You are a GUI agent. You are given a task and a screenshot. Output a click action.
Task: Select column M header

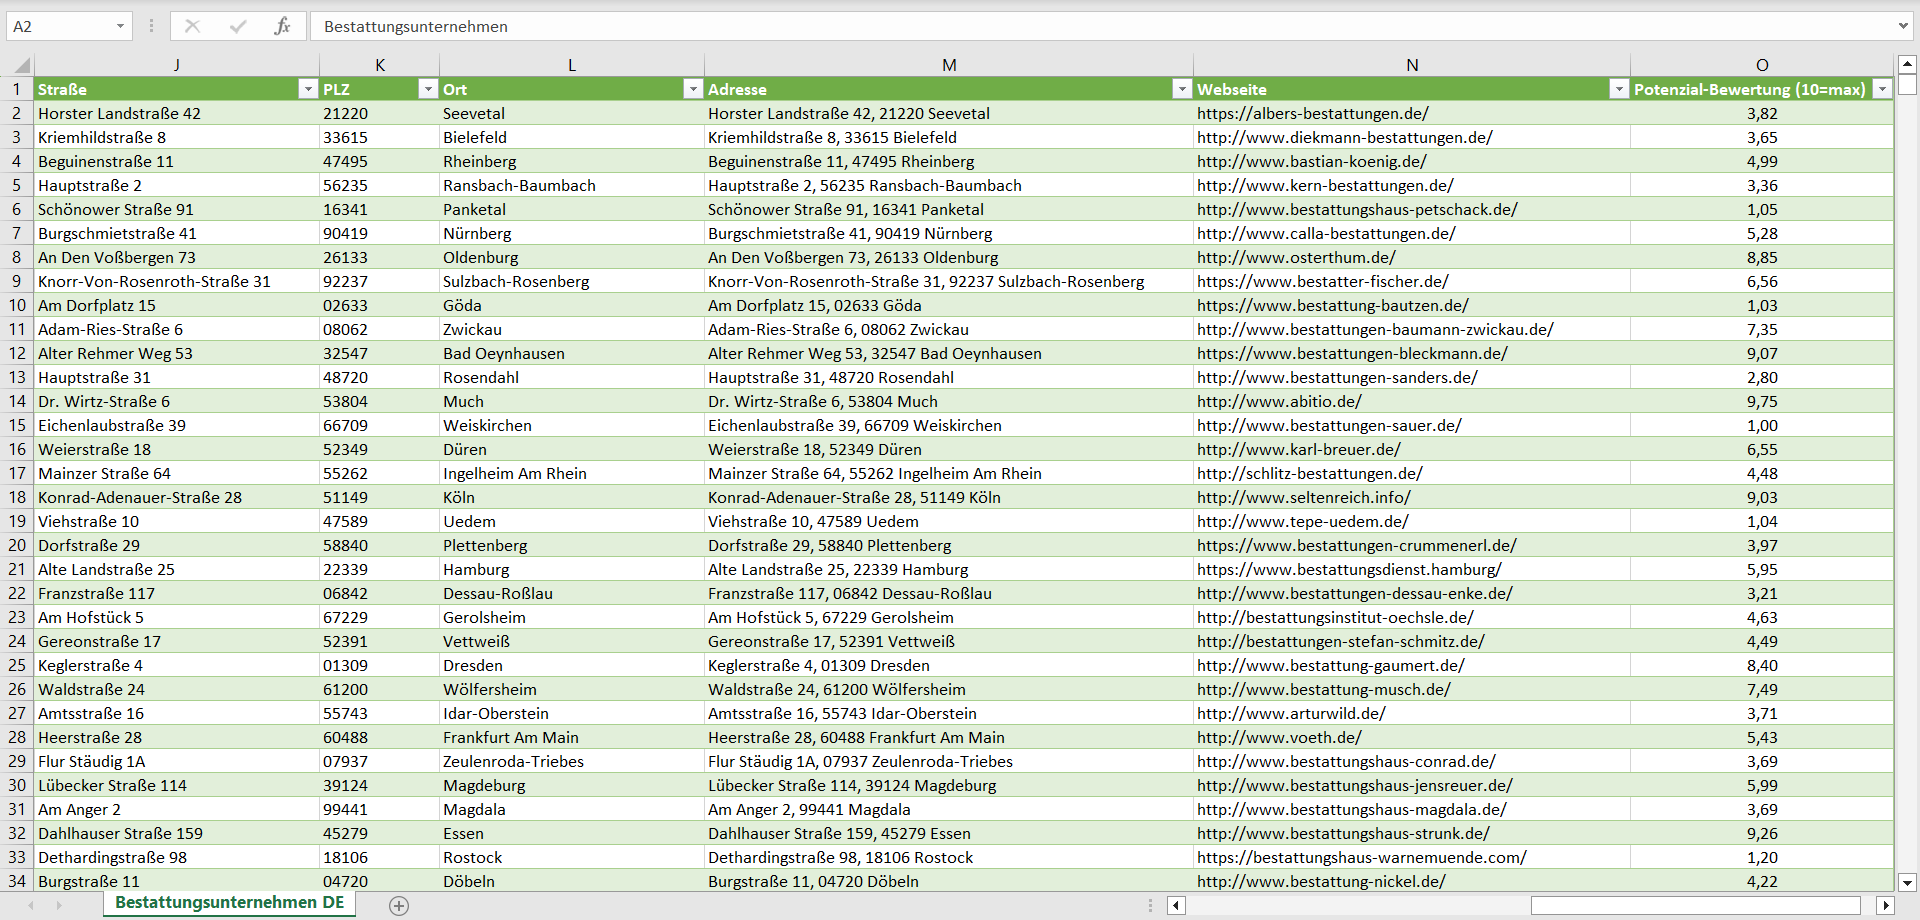pyautogui.click(x=949, y=65)
